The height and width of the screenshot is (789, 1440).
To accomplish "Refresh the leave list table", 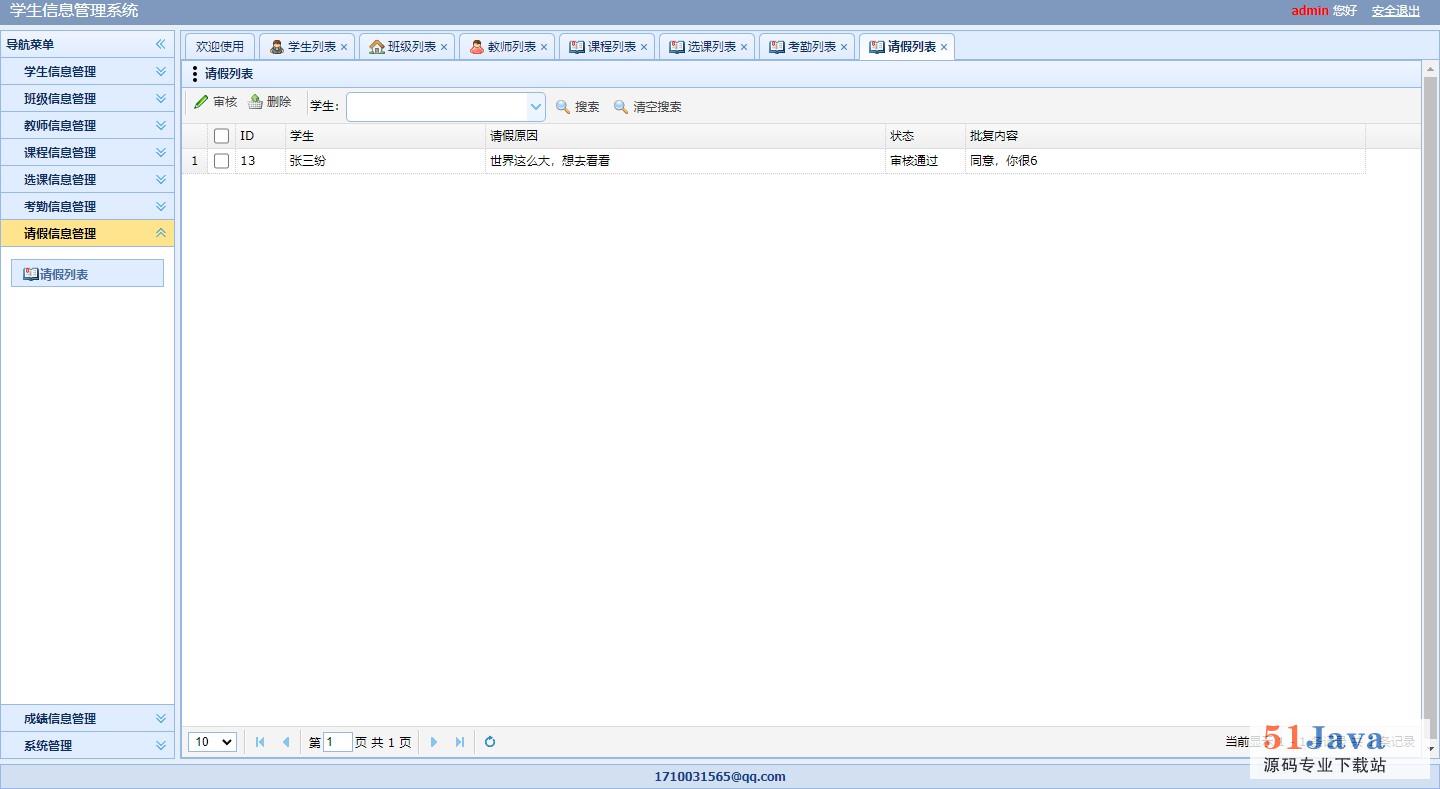I will 490,742.
